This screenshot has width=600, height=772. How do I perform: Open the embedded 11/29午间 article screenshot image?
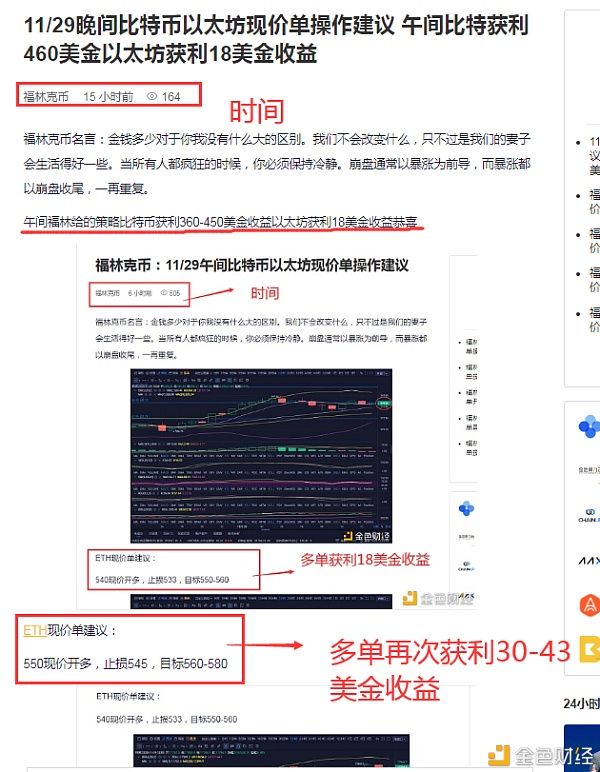(277, 427)
